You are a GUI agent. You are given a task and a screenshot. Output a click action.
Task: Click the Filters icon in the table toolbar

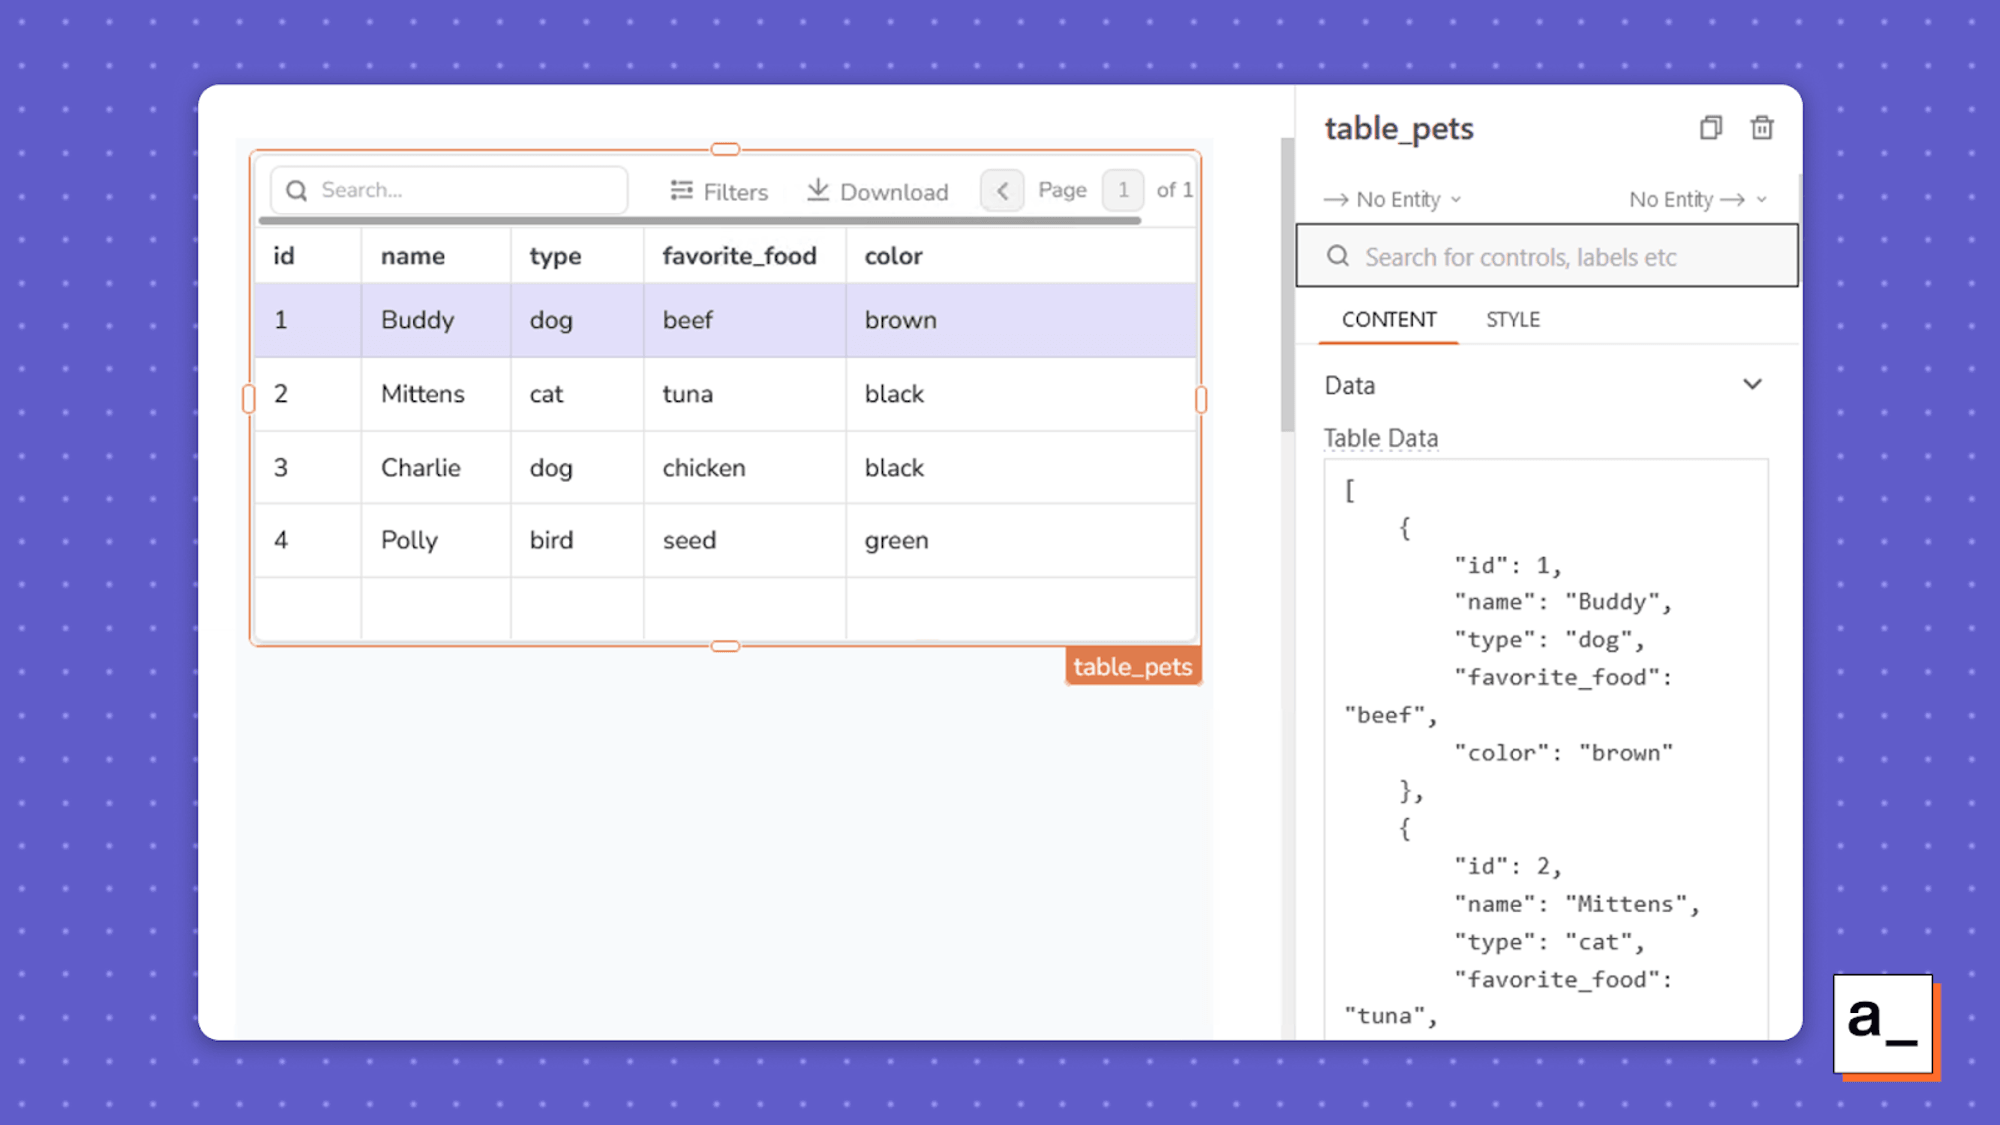coord(681,190)
